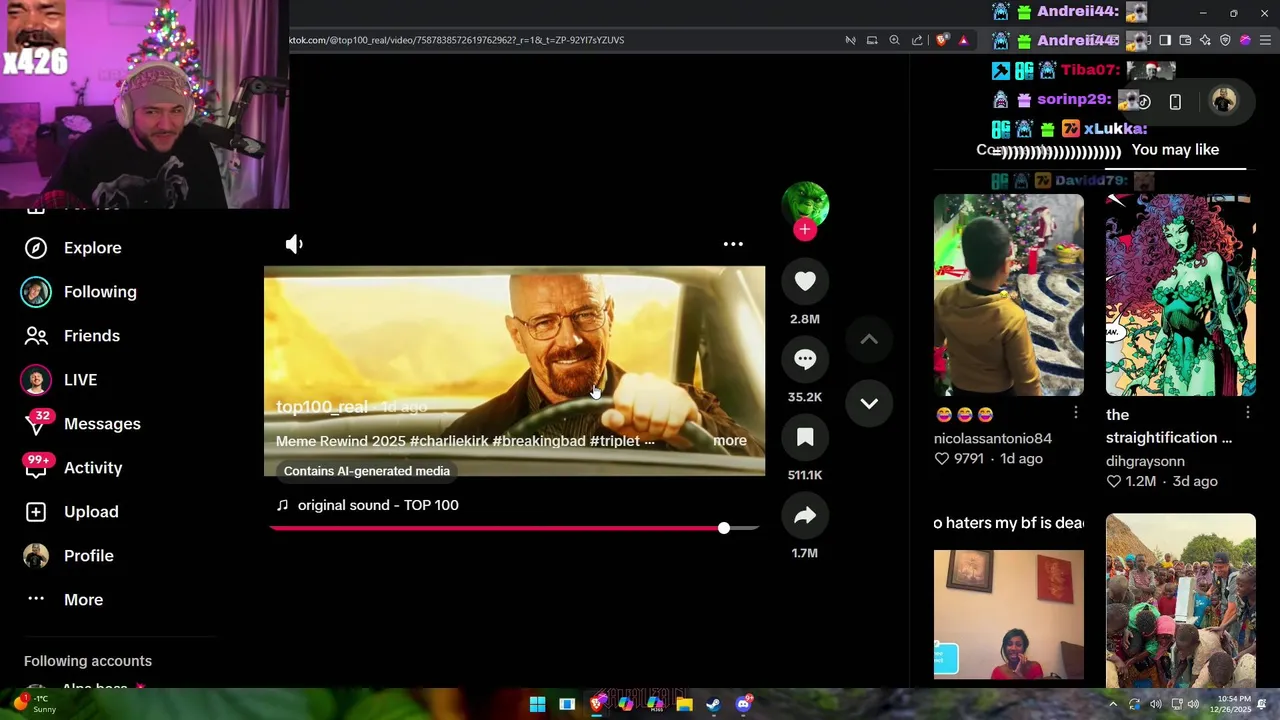Click the browser zoom magnifier icon
The image size is (1280, 720).
(x=894, y=40)
